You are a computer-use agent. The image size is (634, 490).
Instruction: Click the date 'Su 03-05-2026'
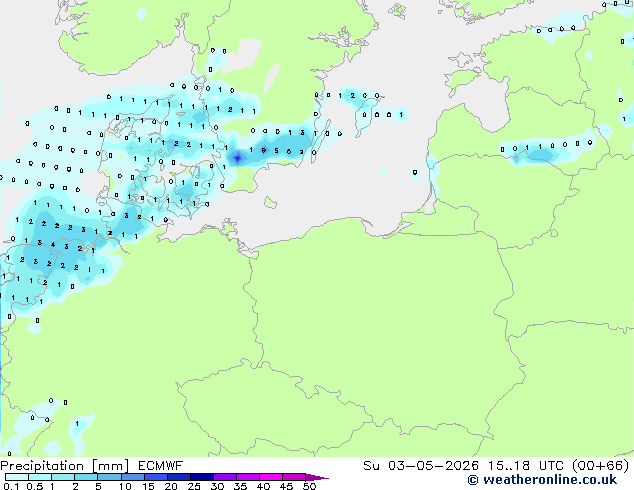[x=421, y=466]
